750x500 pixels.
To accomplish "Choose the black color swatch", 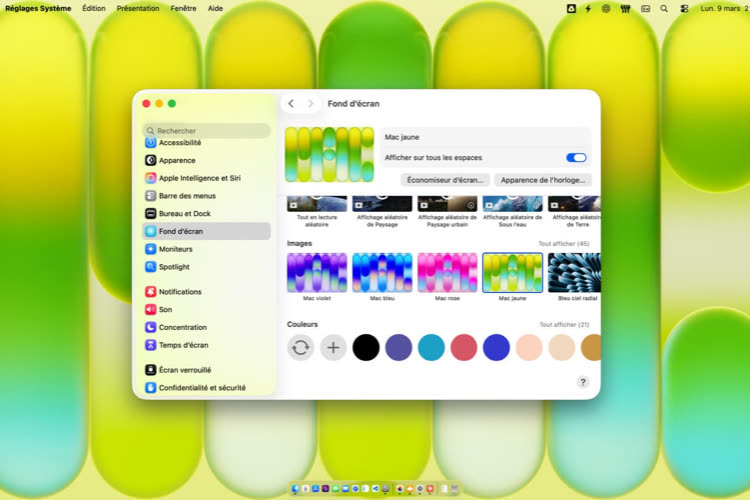I will (x=366, y=347).
